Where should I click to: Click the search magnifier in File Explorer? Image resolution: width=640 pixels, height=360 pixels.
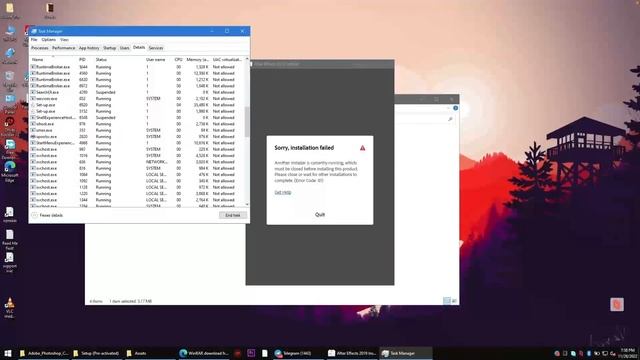pos(450,119)
